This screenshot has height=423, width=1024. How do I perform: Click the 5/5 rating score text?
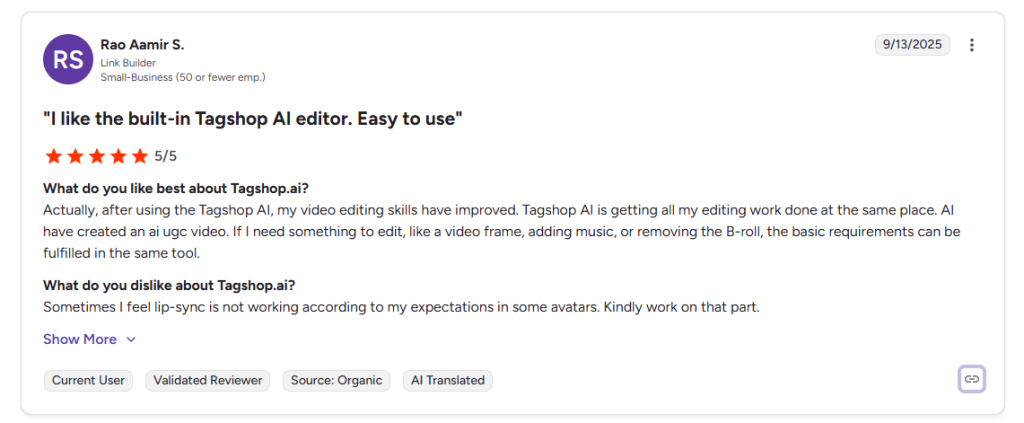165,156
